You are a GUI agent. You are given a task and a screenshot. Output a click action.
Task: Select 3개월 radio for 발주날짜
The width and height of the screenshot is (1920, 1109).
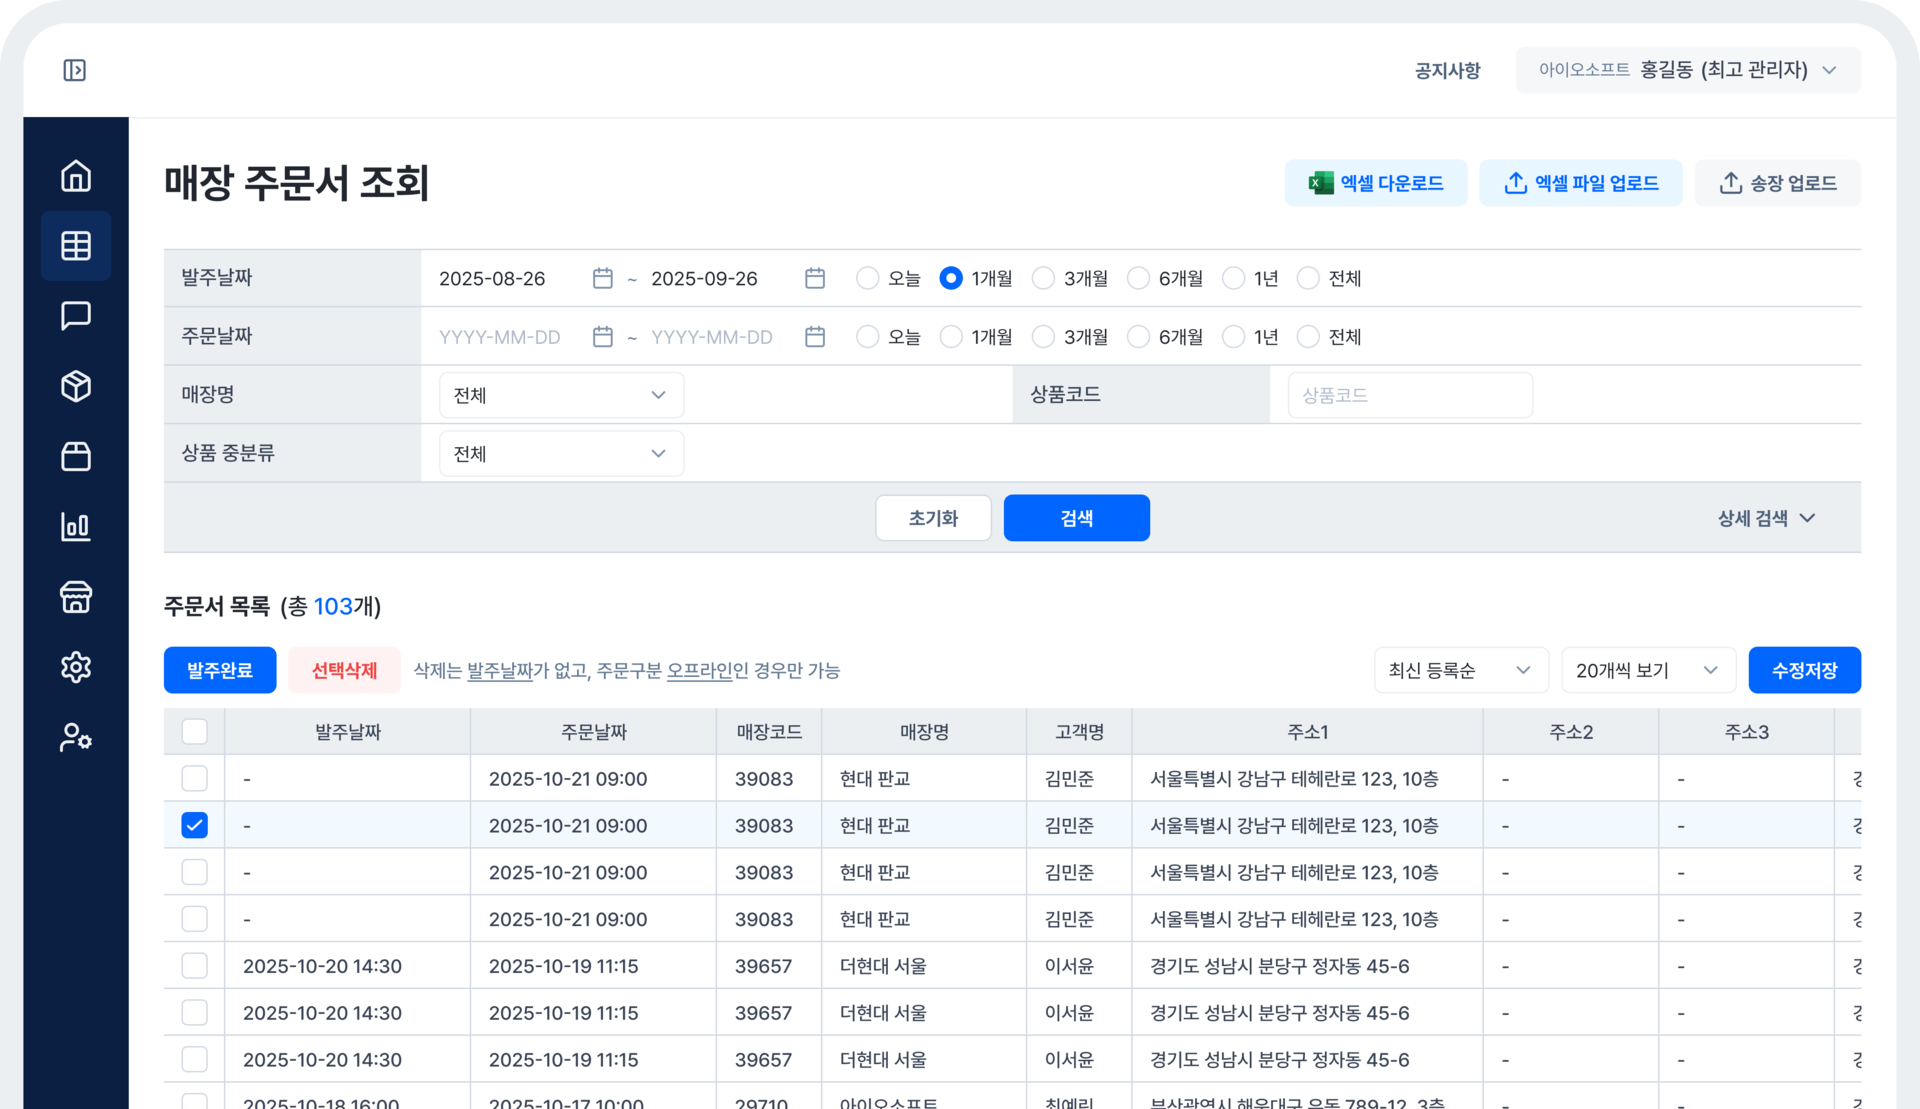click(1043, 278)
